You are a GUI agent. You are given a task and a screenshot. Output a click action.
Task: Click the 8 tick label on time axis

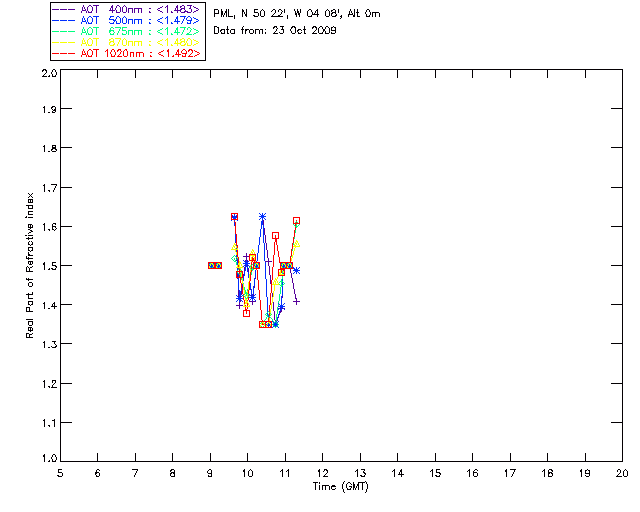click(173, 473)
